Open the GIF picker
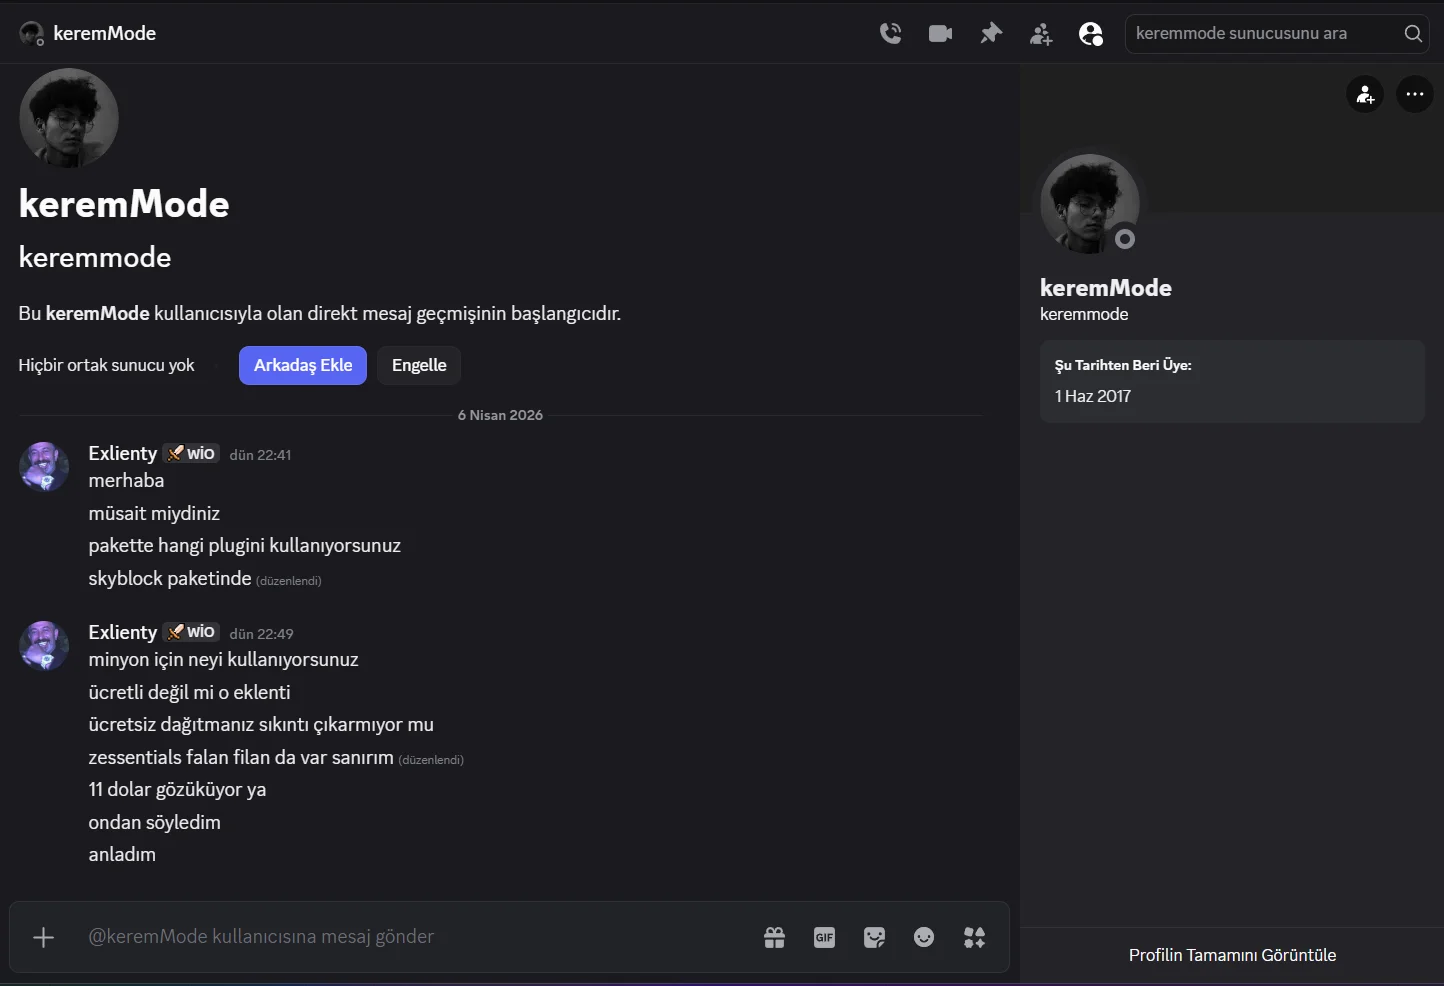 [x=824, y=937]
